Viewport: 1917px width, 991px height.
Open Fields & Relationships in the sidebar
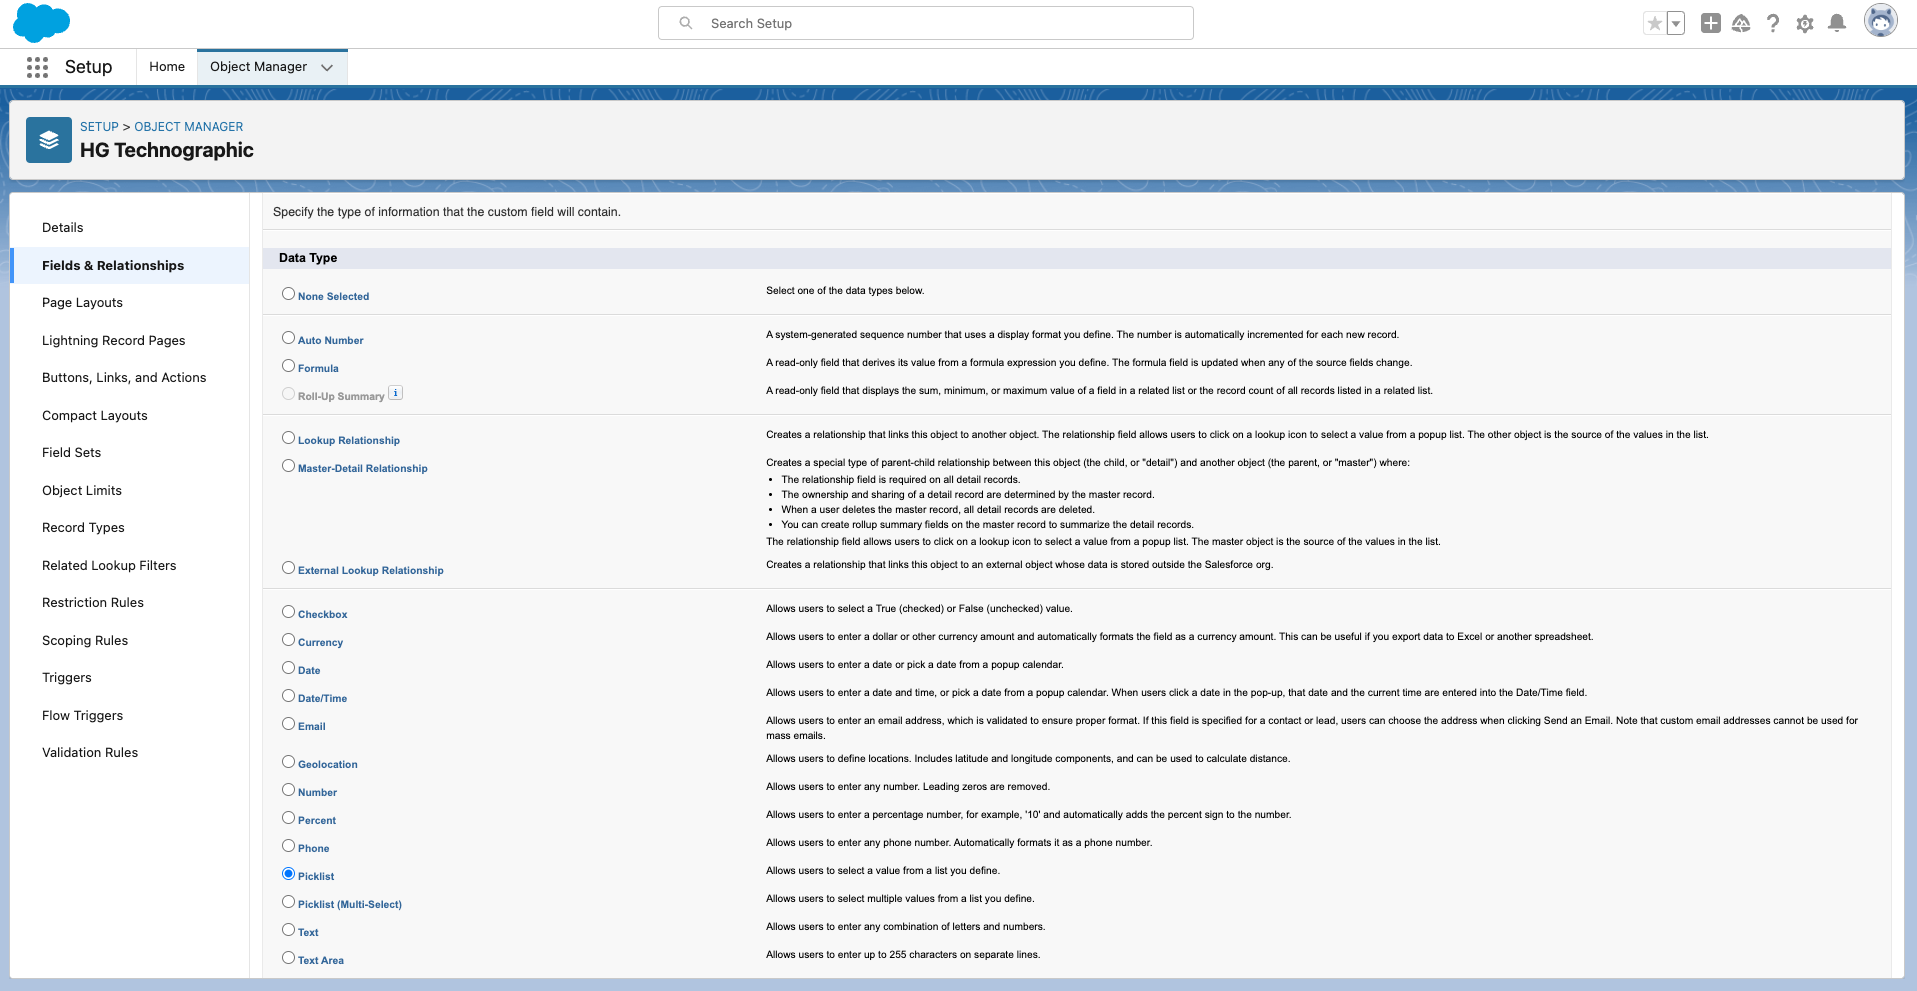[113, 265]
